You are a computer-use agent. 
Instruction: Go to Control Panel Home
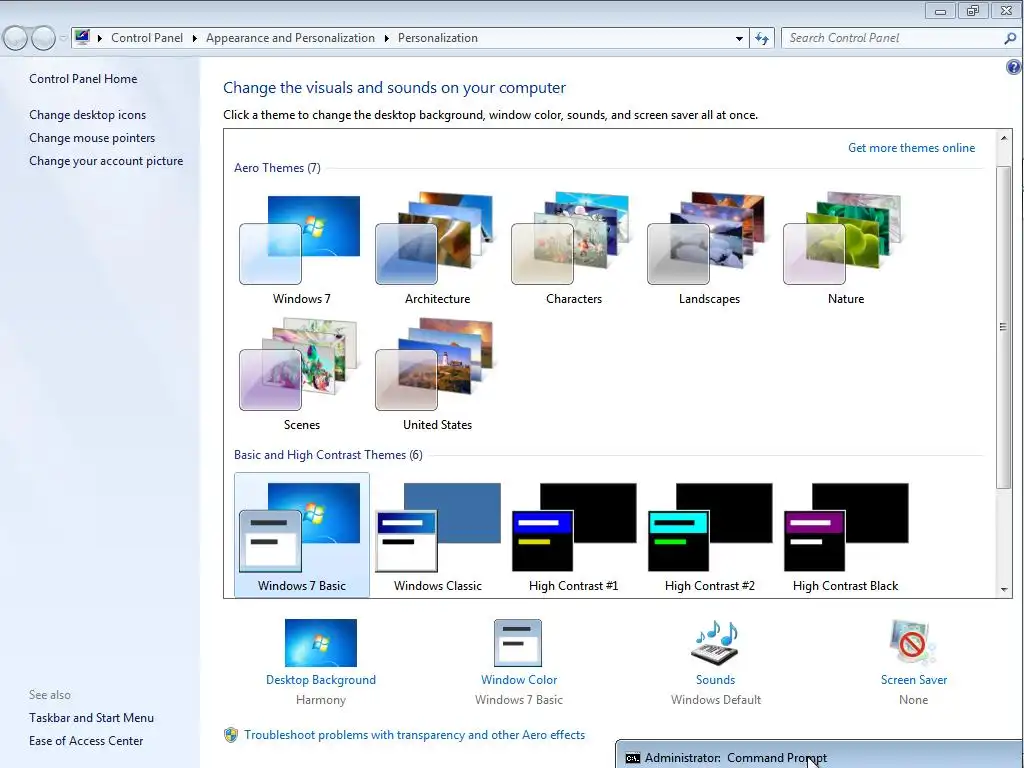pos(83,79)
